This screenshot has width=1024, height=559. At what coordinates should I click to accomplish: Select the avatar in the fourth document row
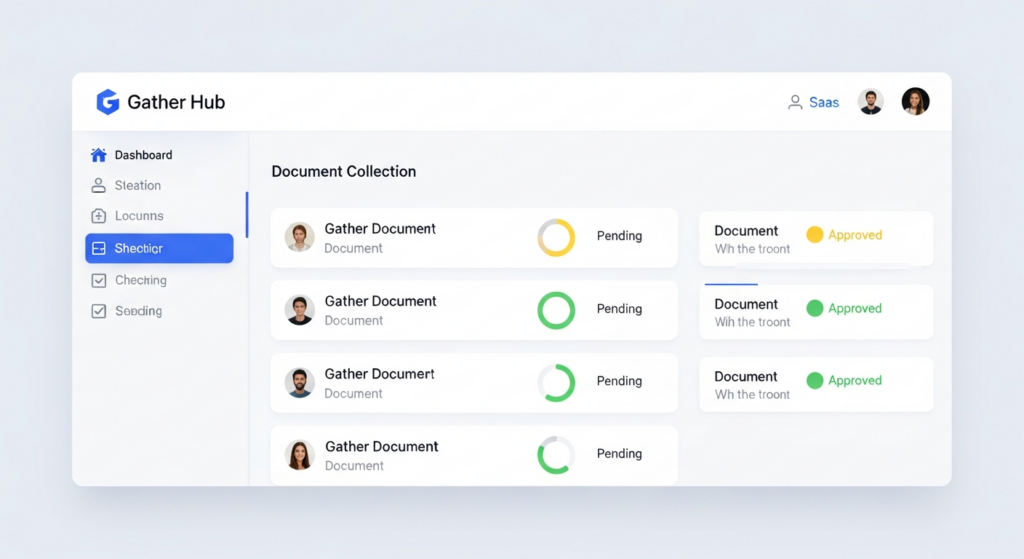pyautogui.click(x=300, y=455)
